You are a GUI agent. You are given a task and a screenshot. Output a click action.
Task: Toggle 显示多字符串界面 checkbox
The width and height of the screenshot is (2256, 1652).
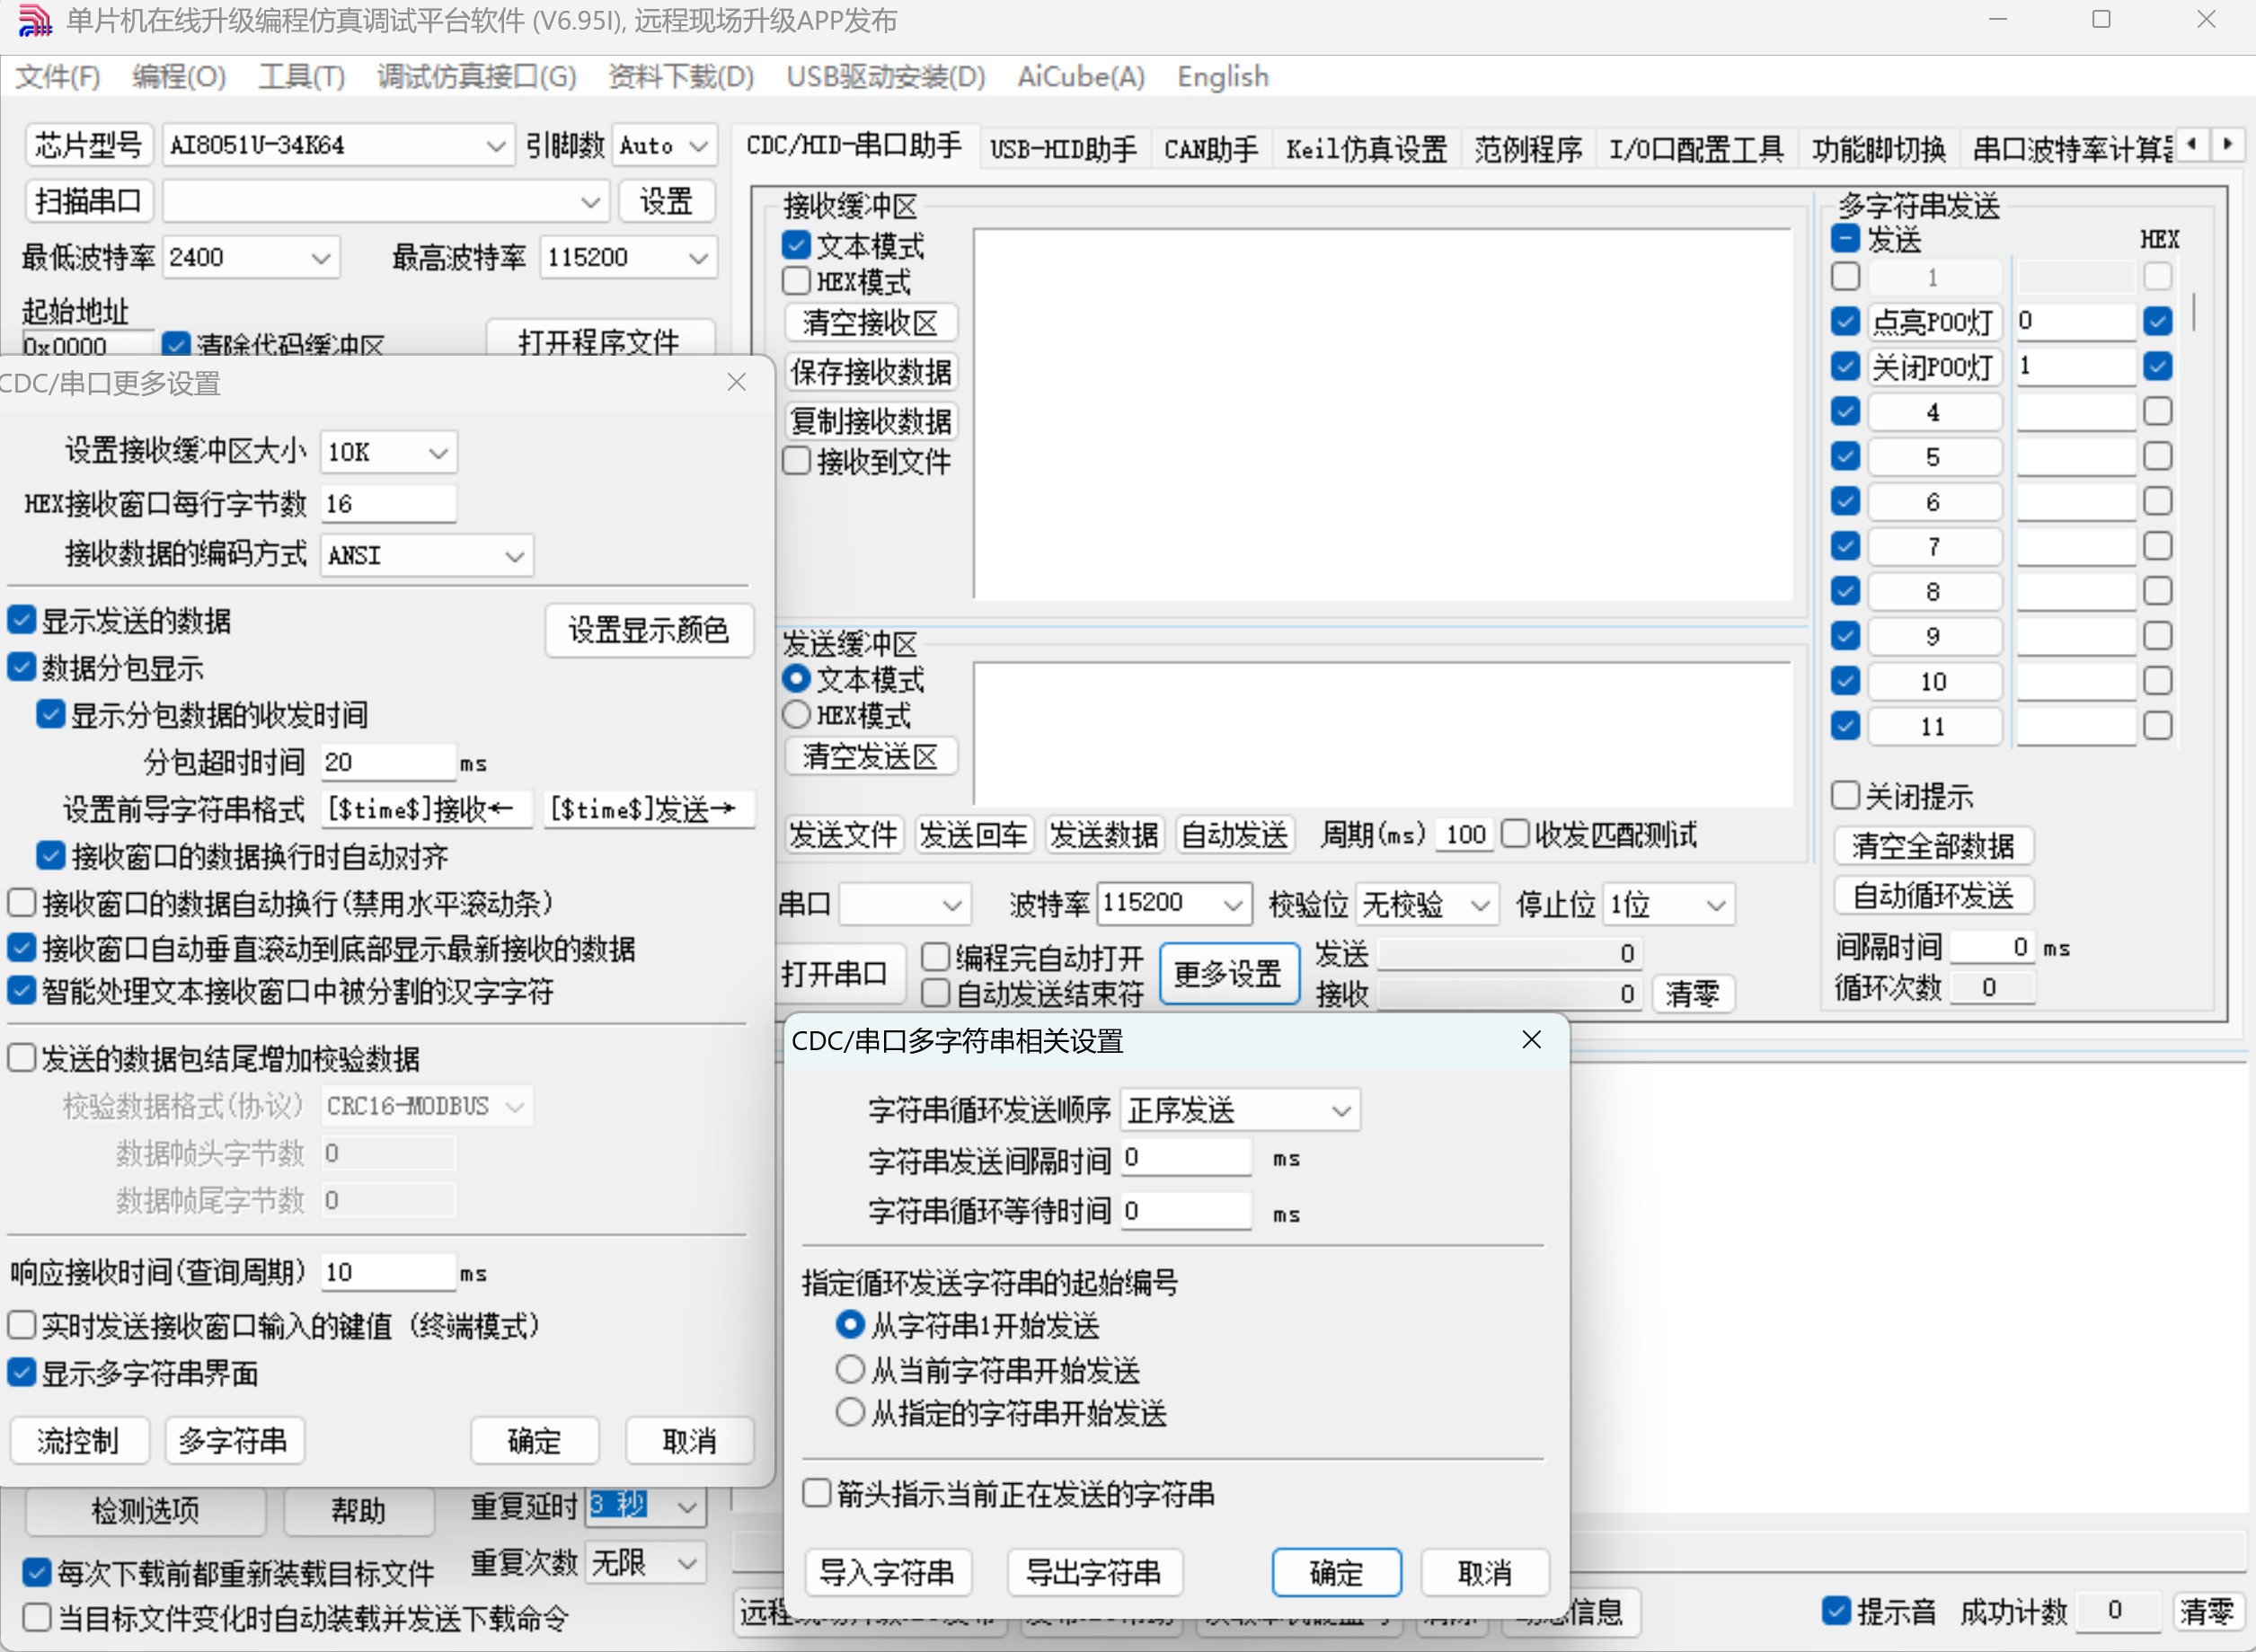(21, 1373)
